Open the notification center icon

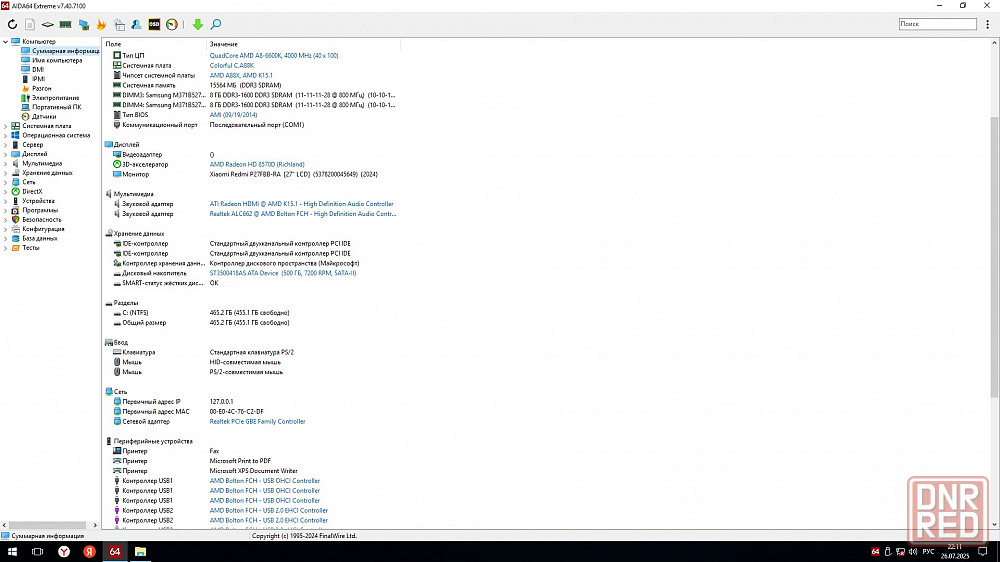[983, 552]
